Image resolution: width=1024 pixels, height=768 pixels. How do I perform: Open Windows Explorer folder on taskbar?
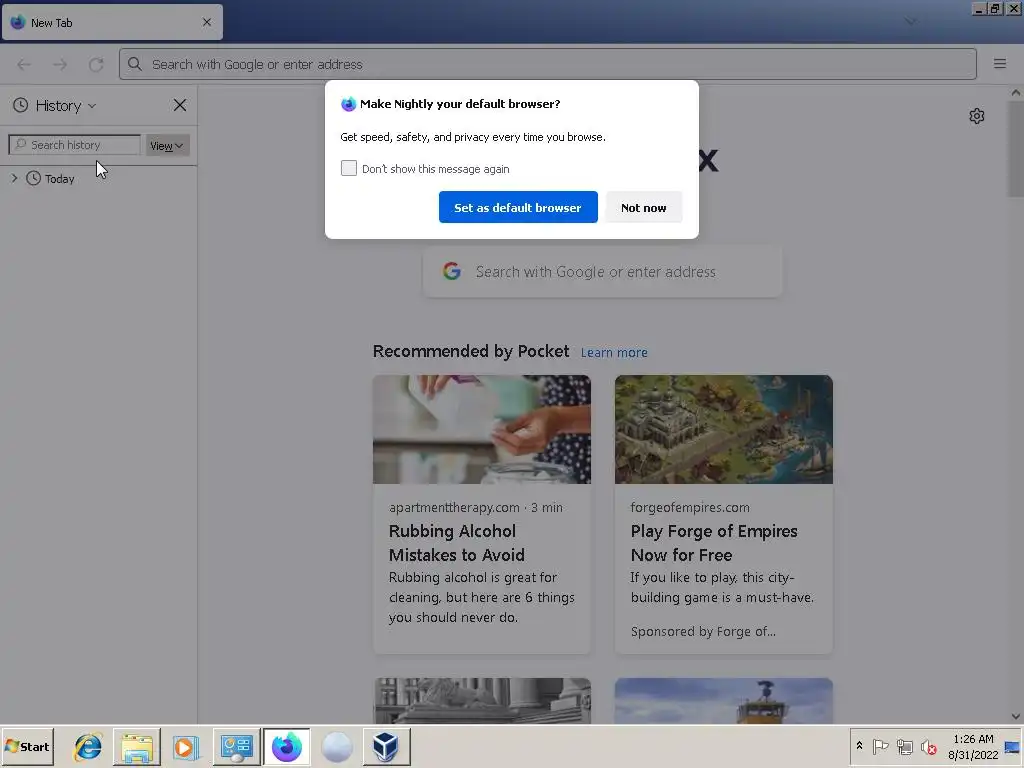(x=136, y=746)
